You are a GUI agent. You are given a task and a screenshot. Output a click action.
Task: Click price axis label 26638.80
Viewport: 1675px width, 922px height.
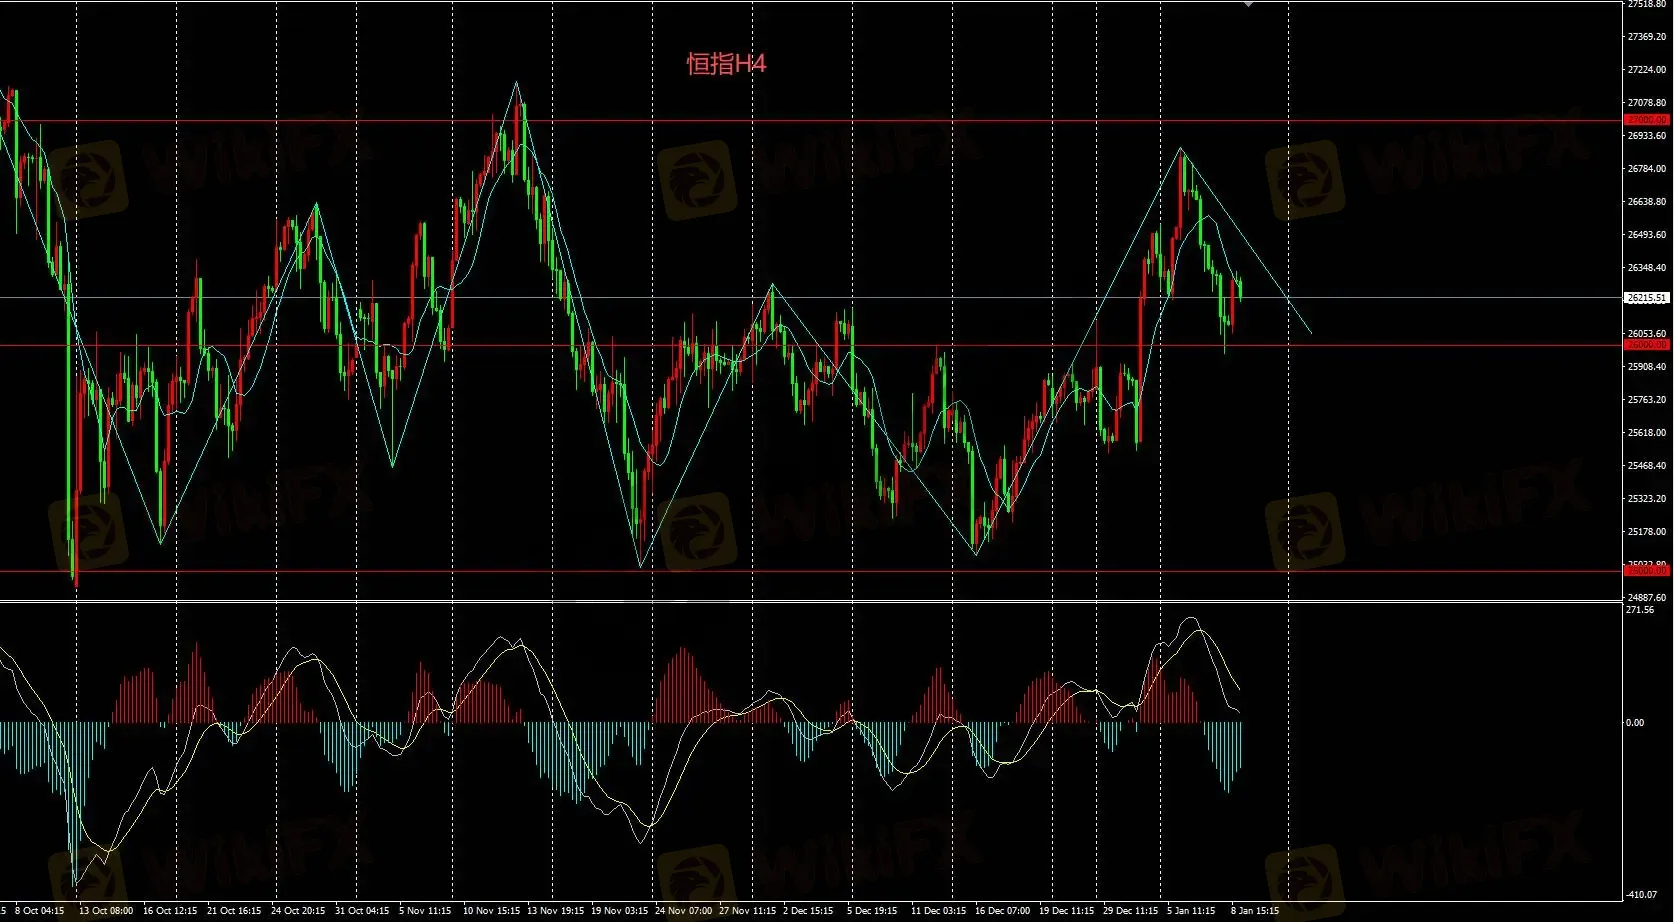[1647, 202]
